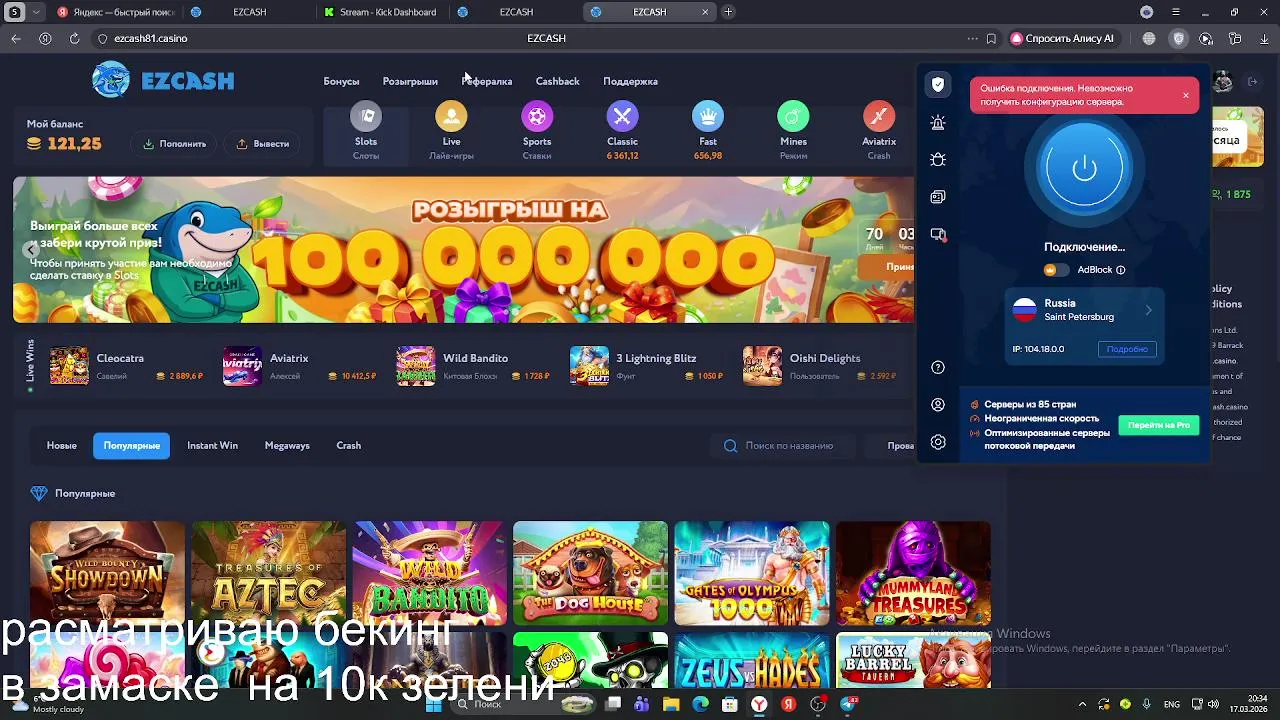Viewport: 1280px width, 720px height.
Task: Open the VPN help question icon
Action: 938,367
